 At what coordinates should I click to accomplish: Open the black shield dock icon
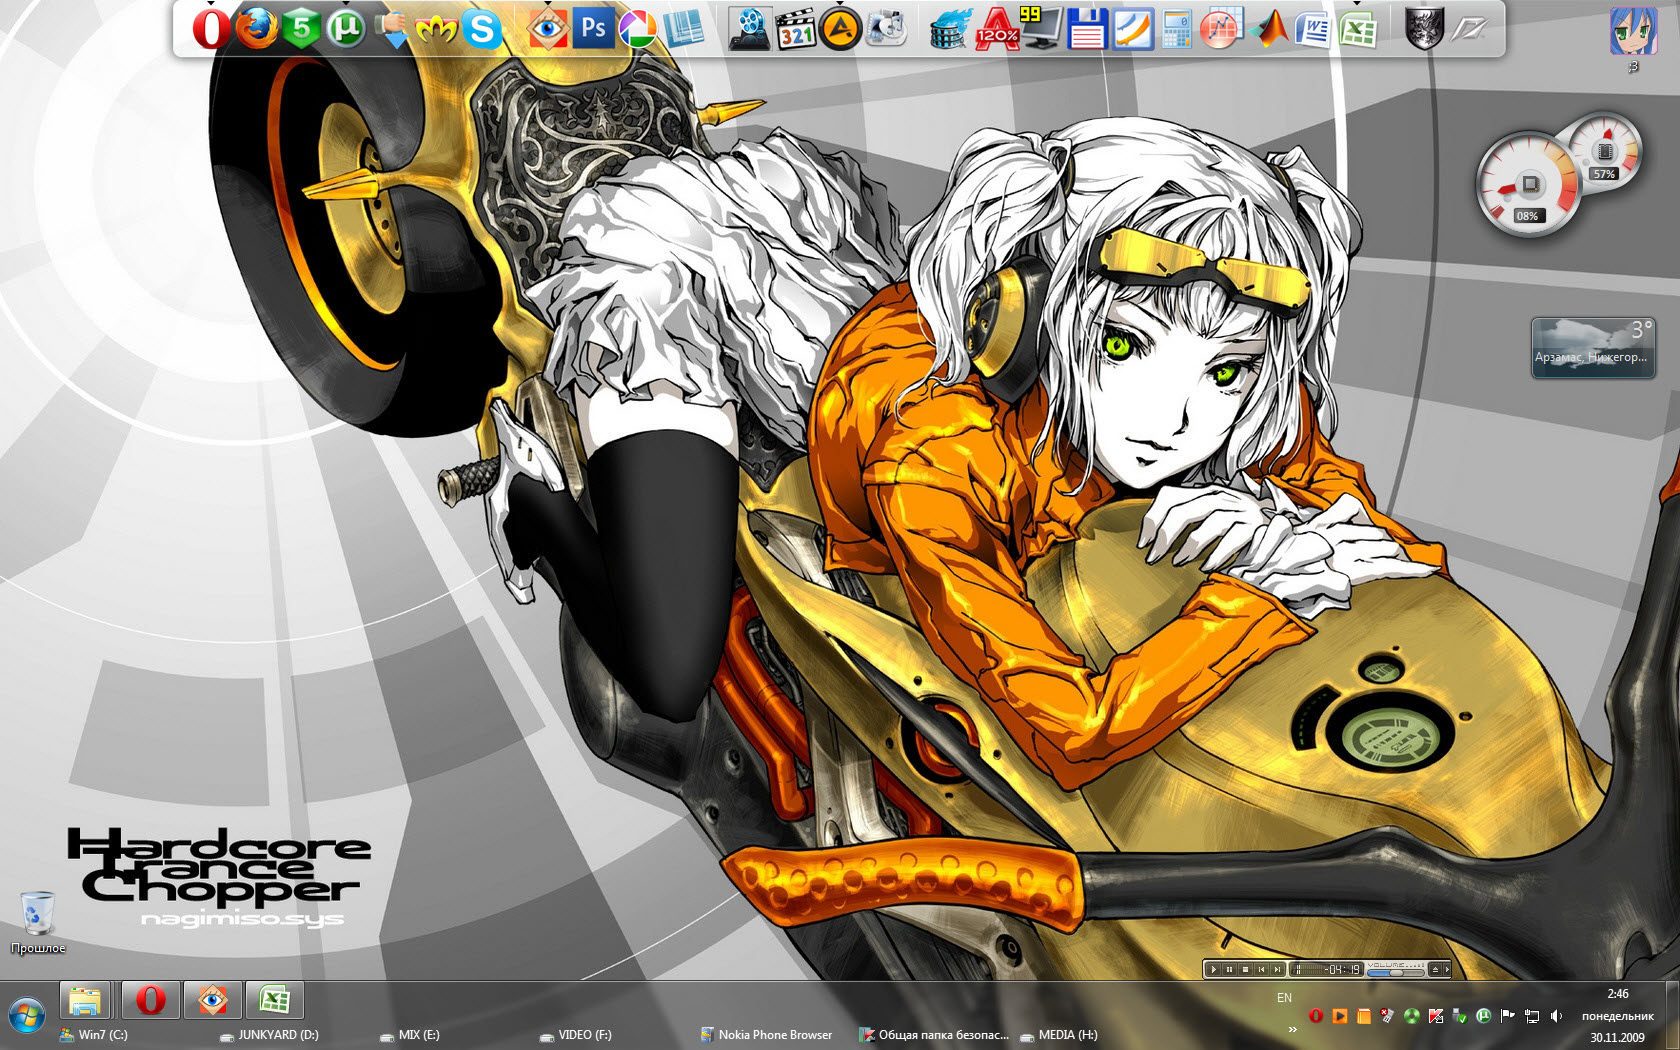[1423, 28]
